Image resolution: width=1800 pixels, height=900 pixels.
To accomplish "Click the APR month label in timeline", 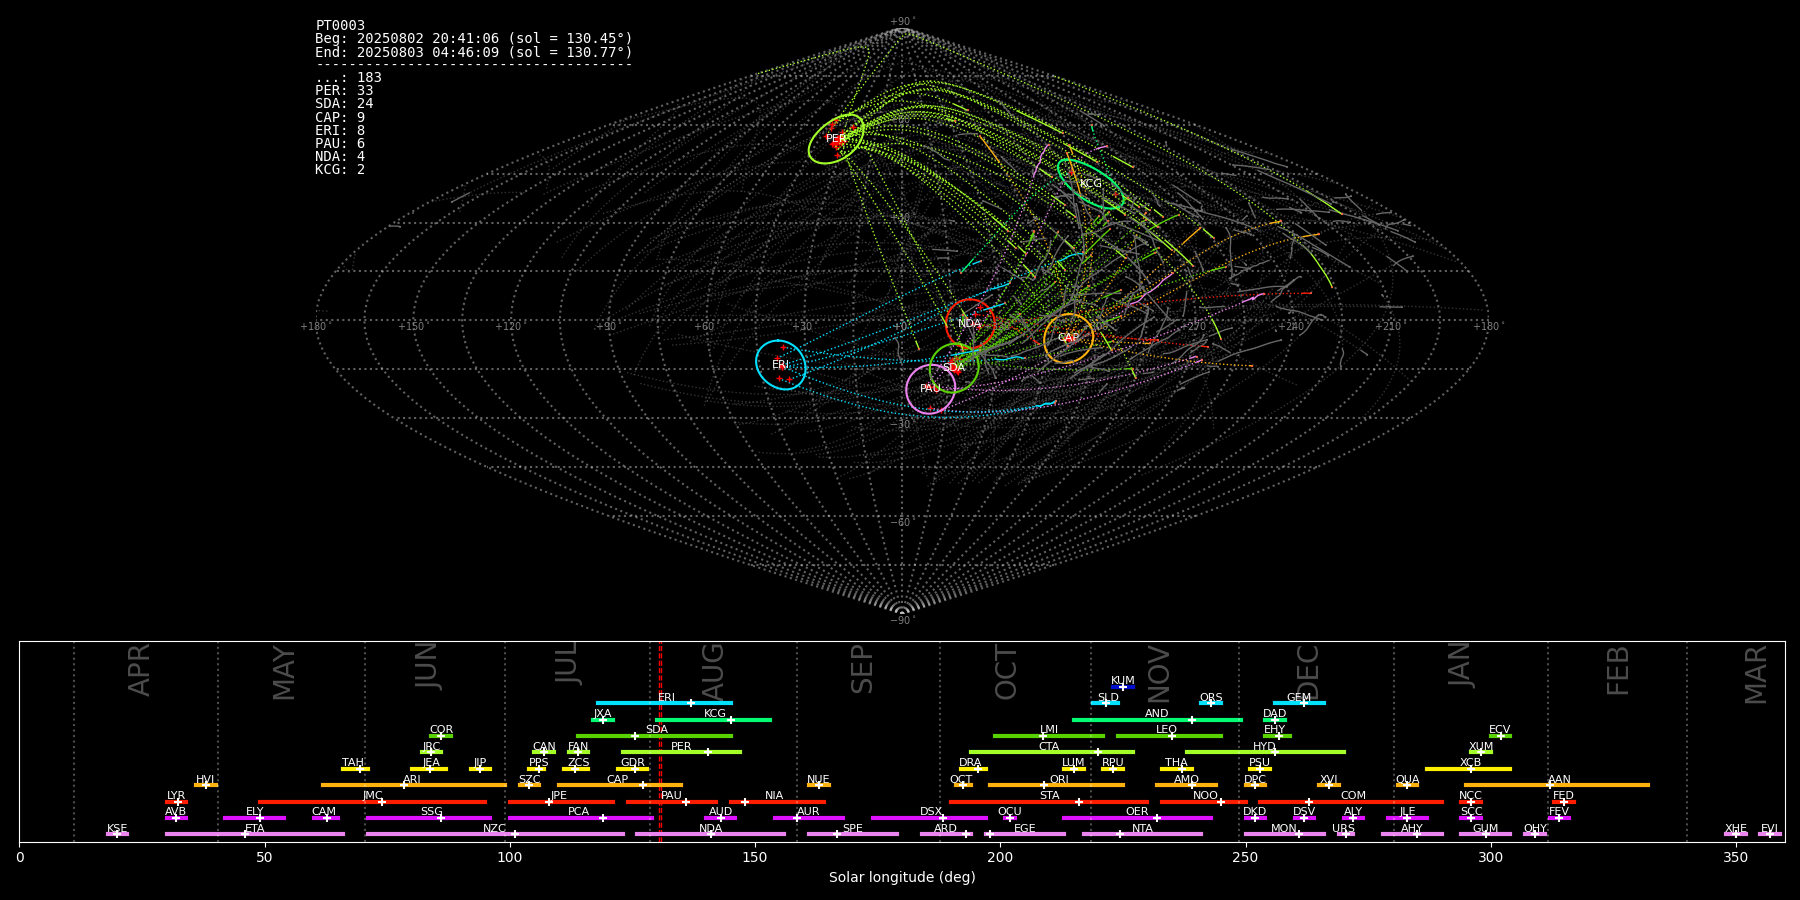I will [139, 670].
